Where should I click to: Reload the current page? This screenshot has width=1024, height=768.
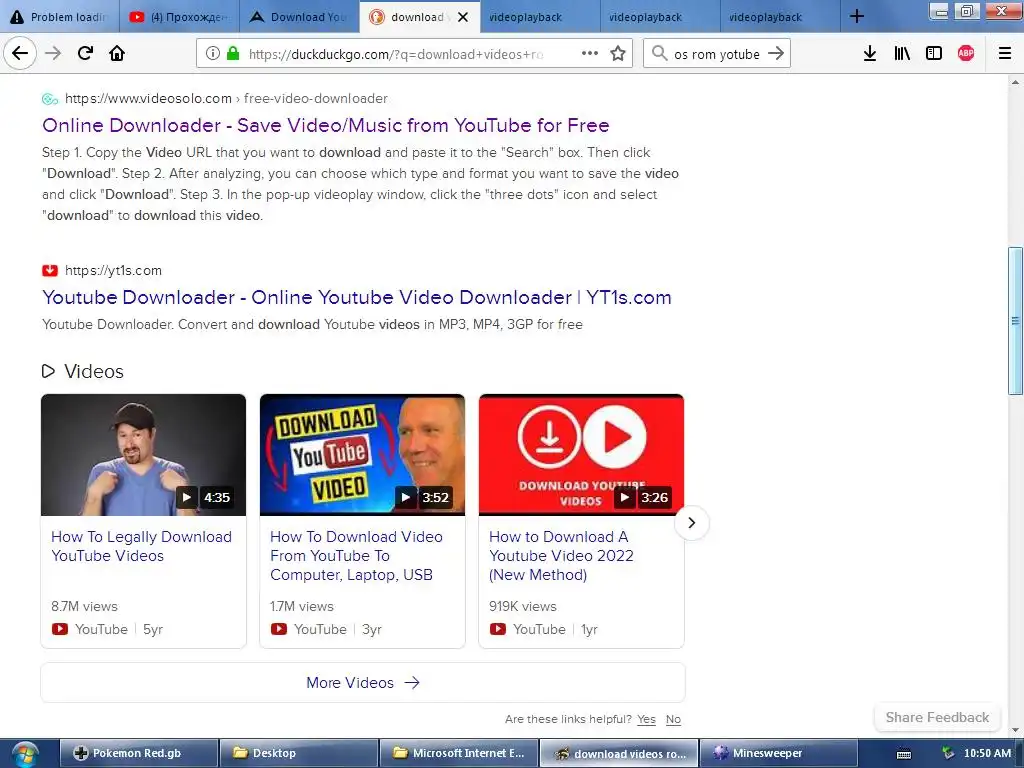tap(86, 53)
